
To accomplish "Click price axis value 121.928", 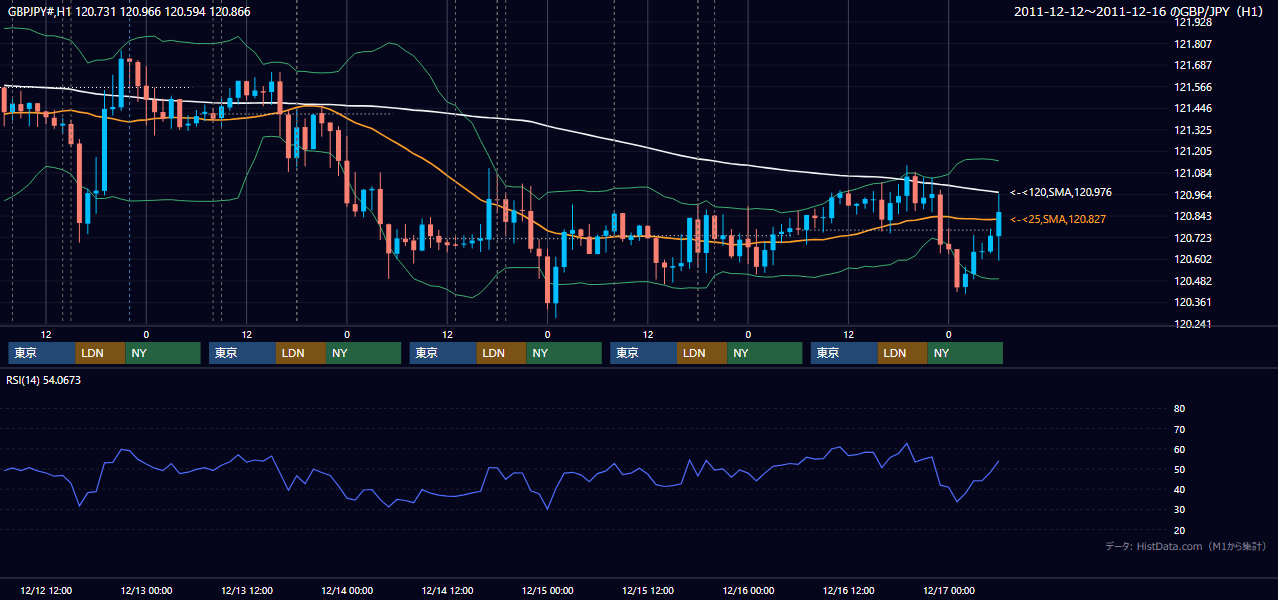I will 1193,22.
